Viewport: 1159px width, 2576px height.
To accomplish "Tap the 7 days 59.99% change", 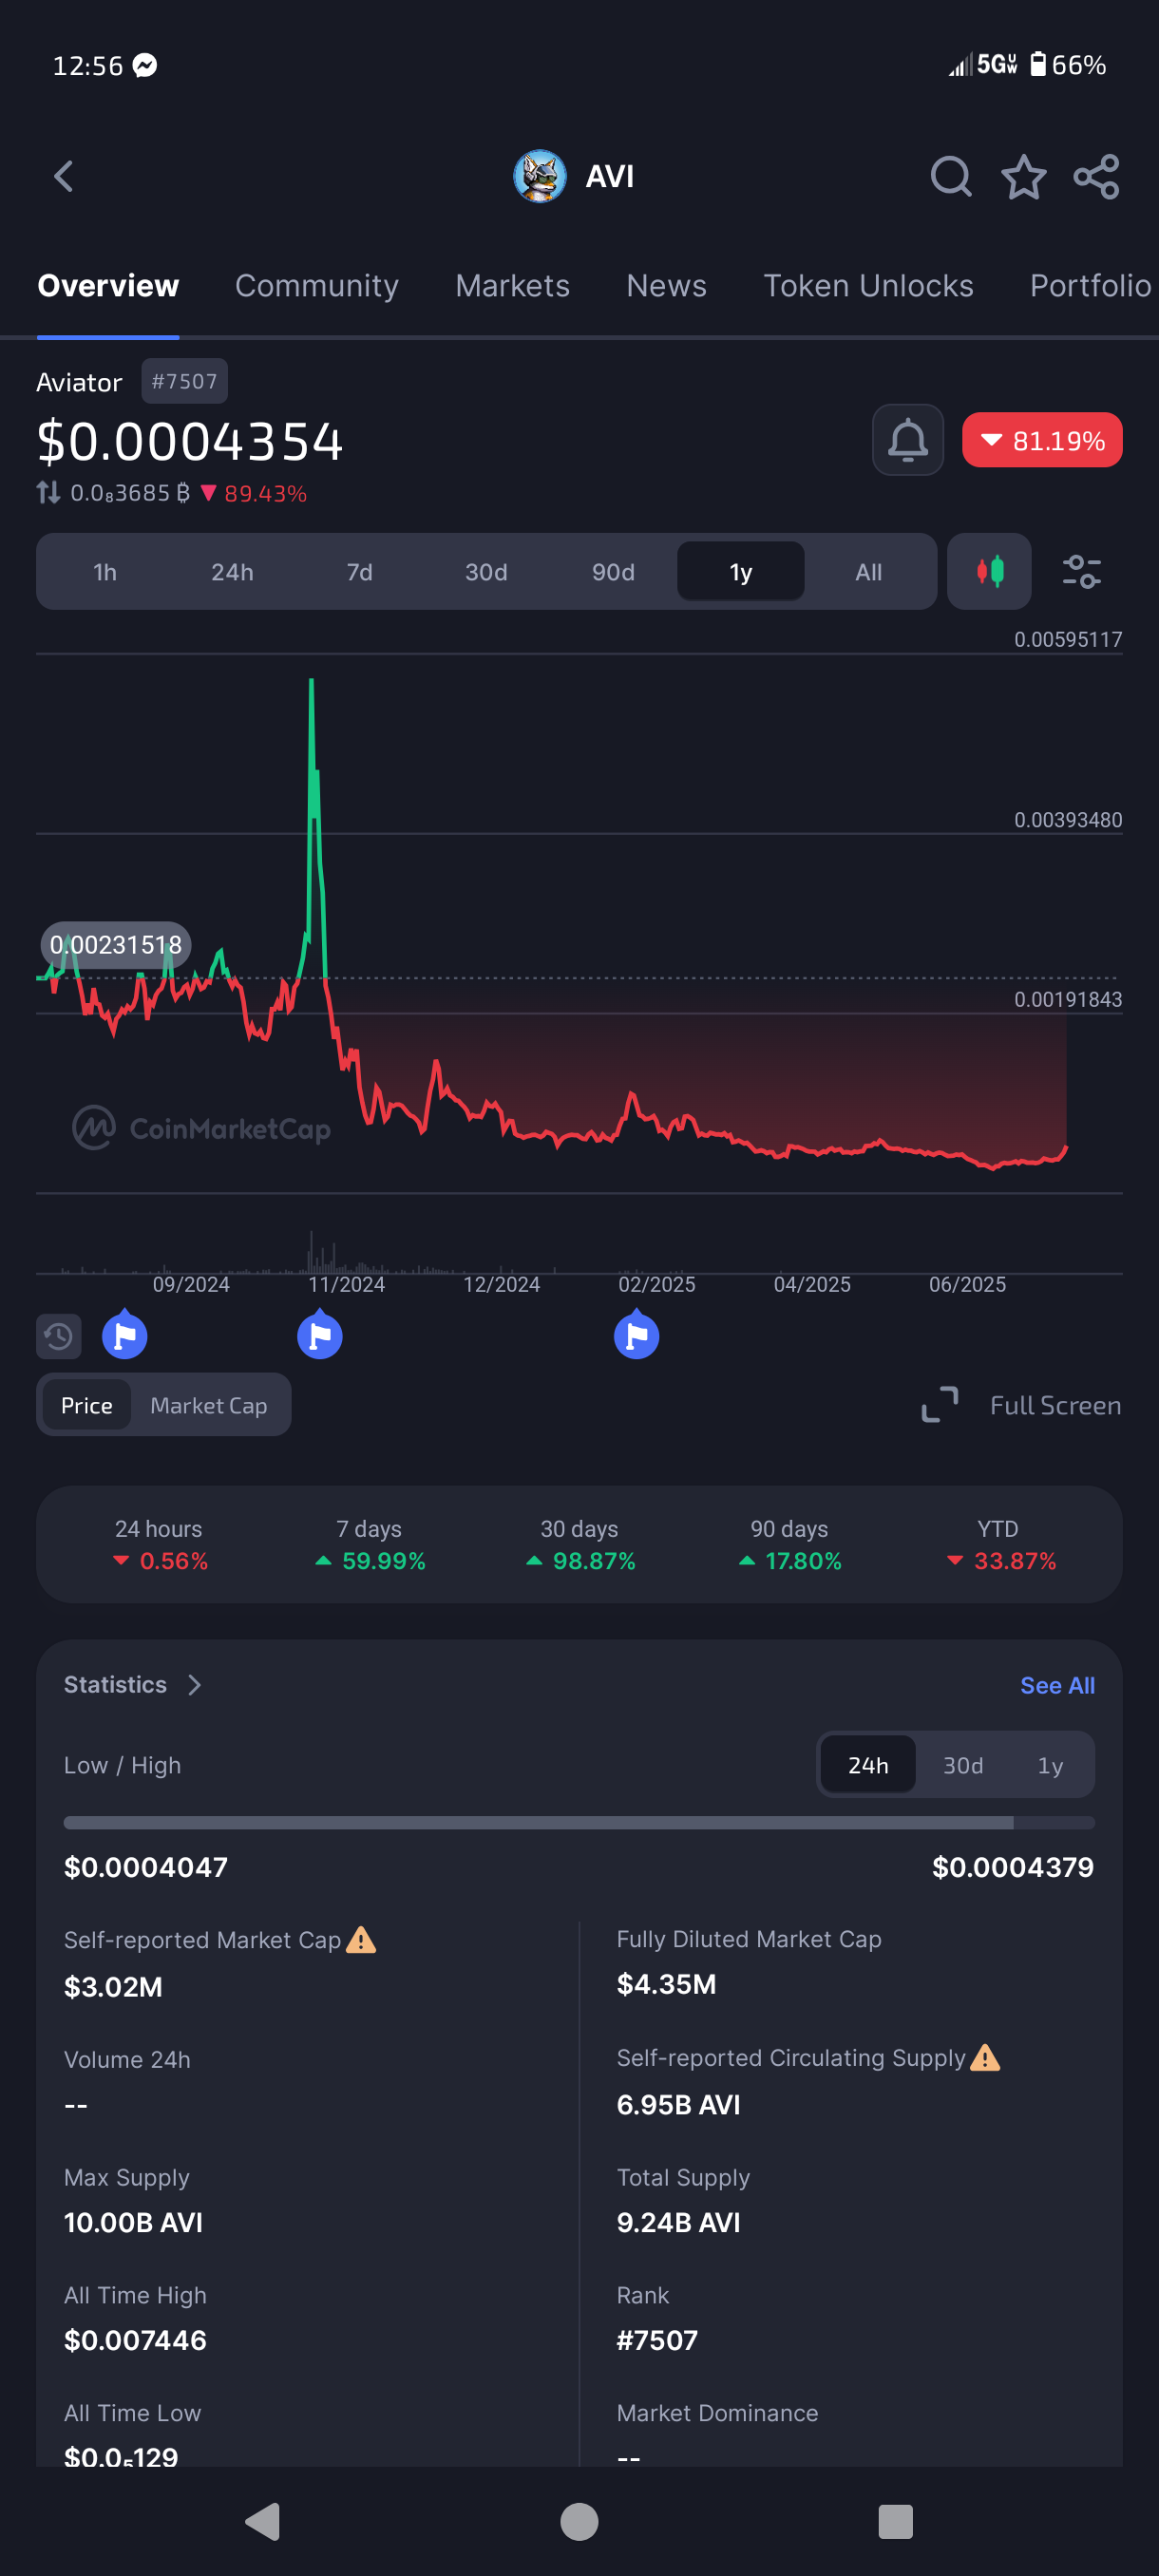I will tap(369, 1545).
